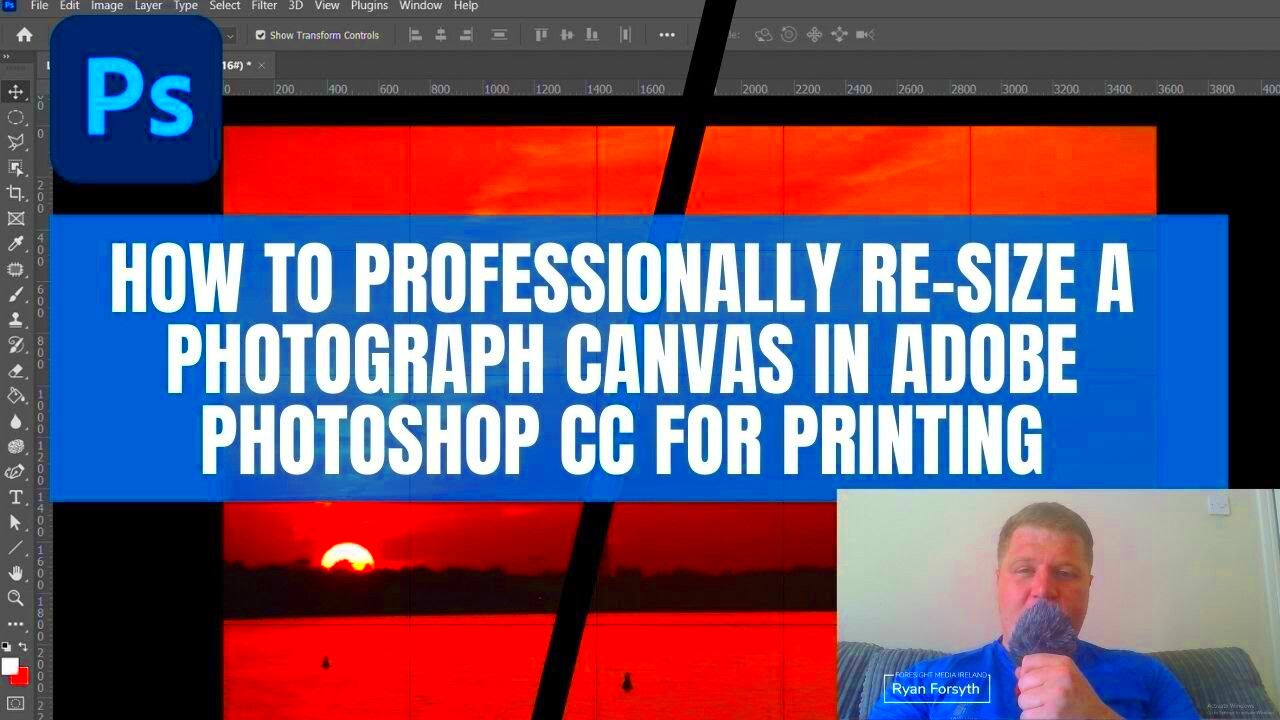Close the open document tab
This screenshot has height=720, width=1280.
[x=262, y=65]
